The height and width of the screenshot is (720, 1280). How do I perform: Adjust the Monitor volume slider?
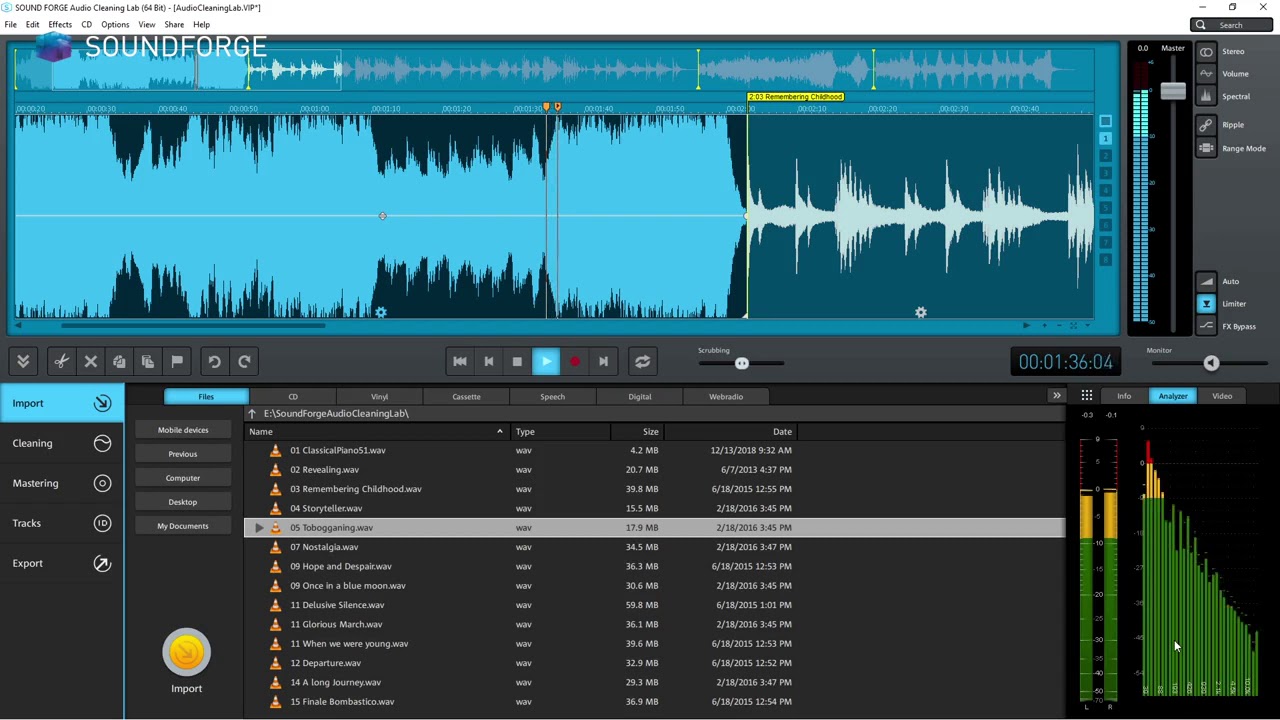pos(1211,363)
